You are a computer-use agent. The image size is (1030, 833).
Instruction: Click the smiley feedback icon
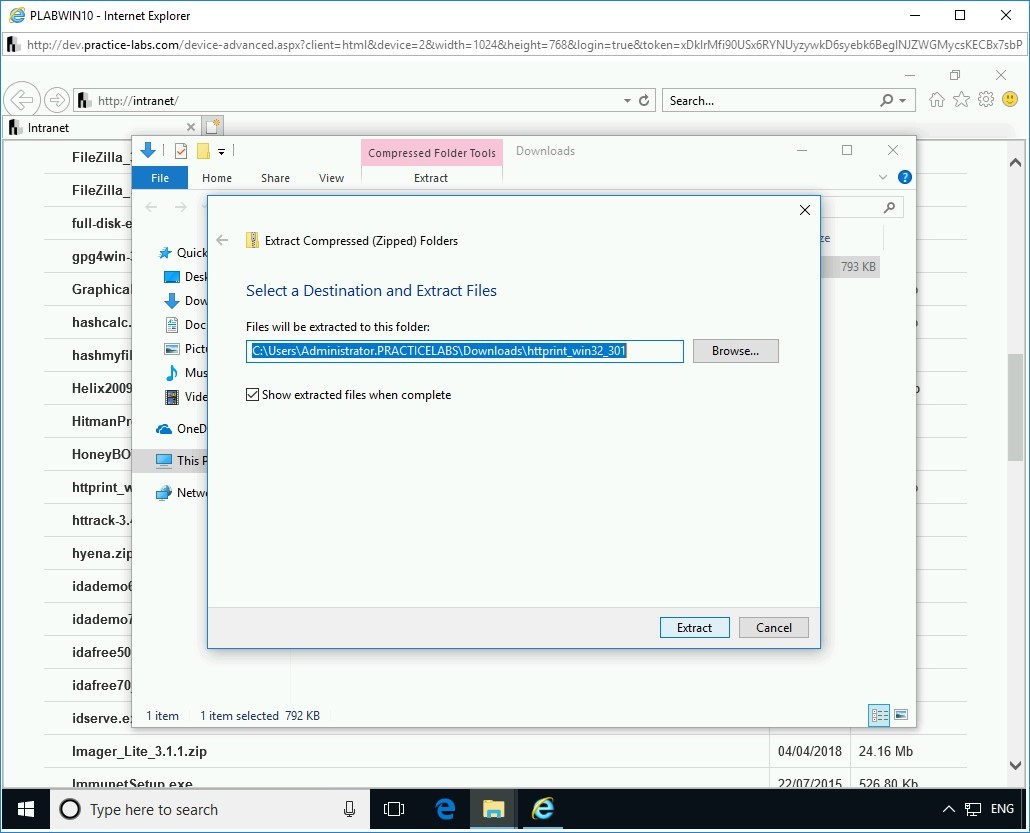1010,100
